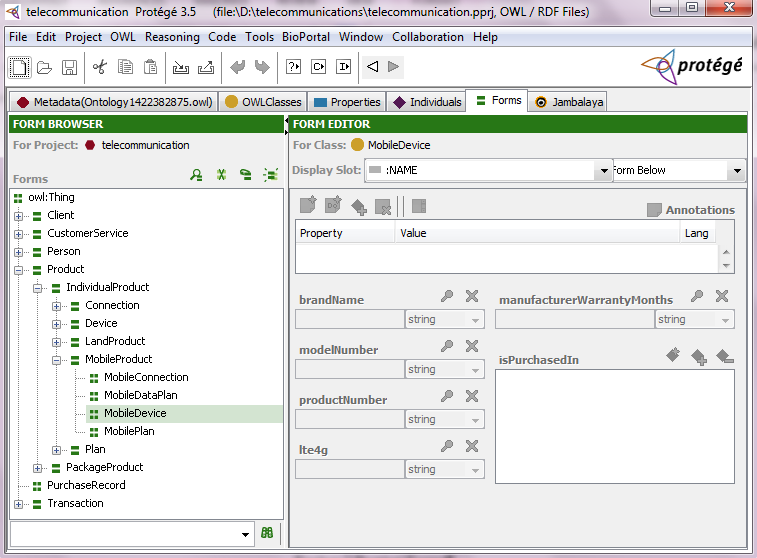Screen dimensions: 757x558
Task: Click the last Forms browser toolbar icon
Action: coord(270,175)
